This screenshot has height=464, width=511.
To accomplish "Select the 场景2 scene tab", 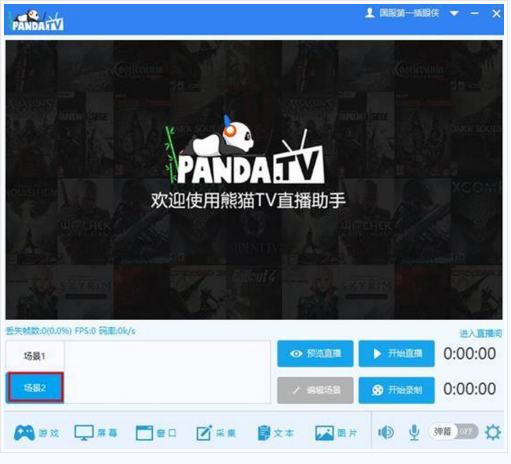I will pos(35,387).
